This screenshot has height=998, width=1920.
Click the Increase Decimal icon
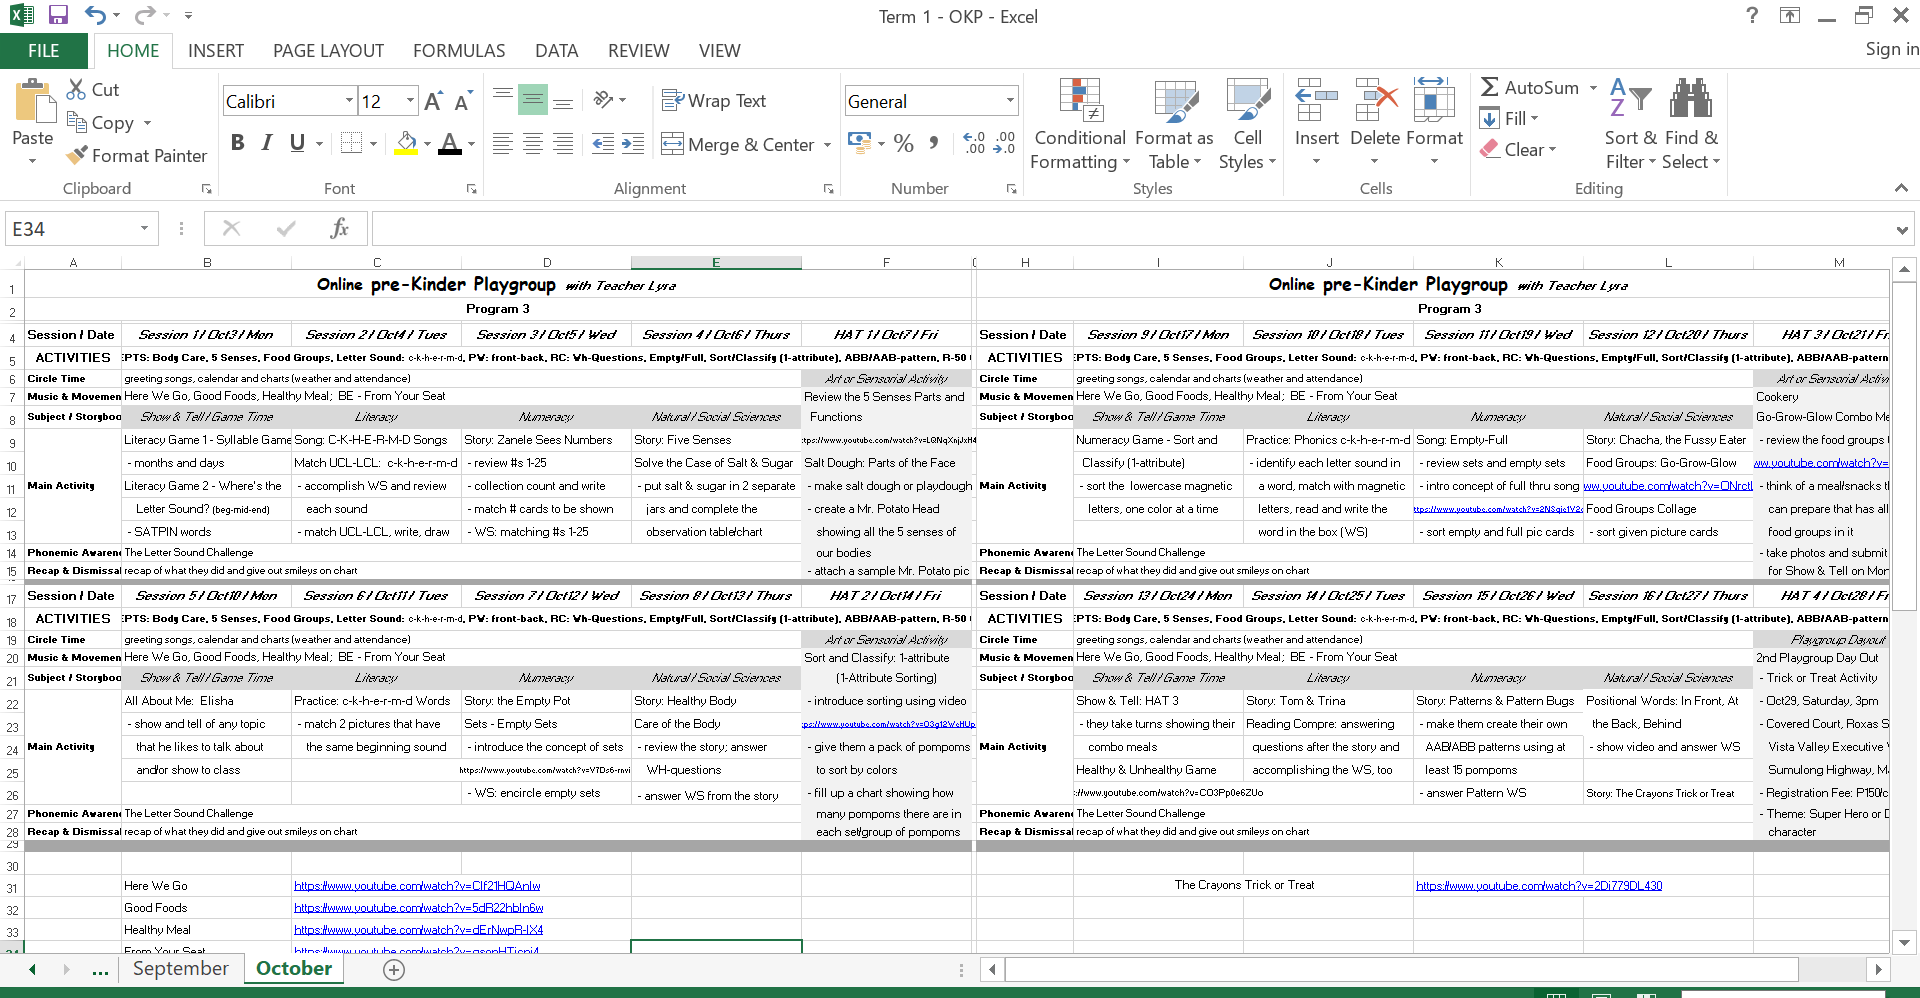[974, 143]
